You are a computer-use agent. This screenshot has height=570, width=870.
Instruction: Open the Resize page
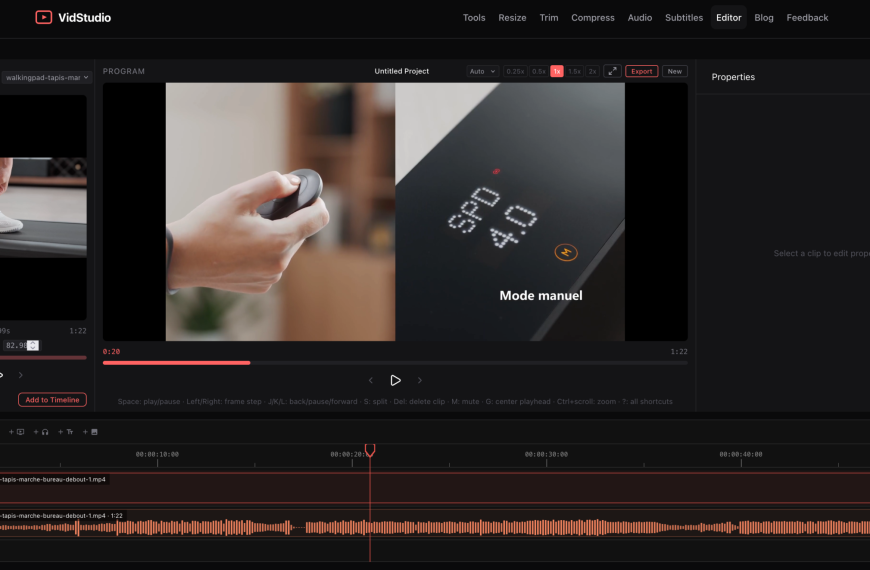click(512, 18)
